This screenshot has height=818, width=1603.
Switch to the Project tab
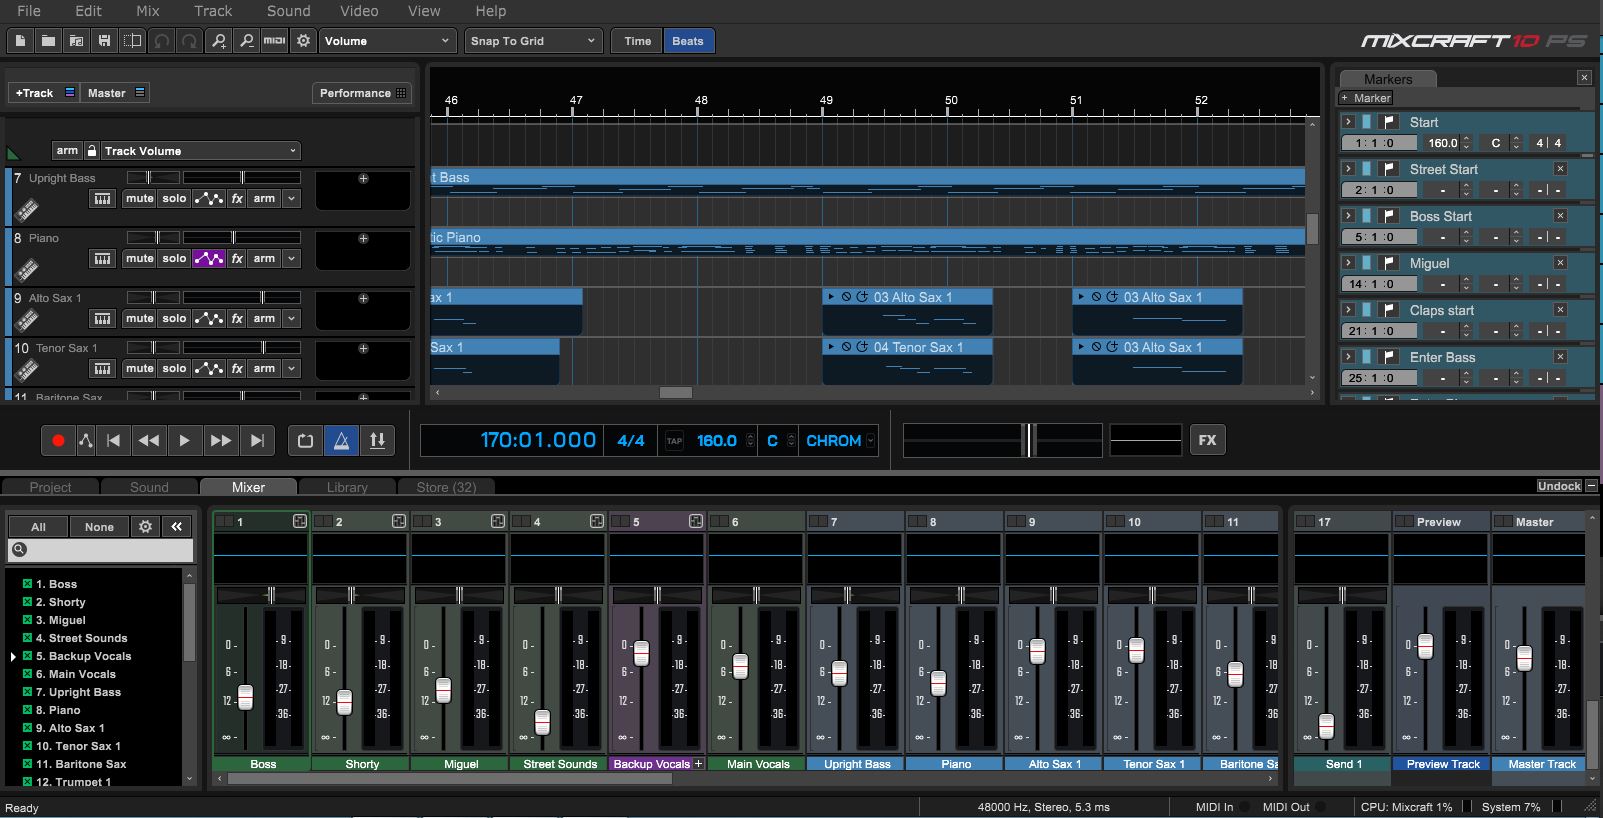(x=50, y=487)
